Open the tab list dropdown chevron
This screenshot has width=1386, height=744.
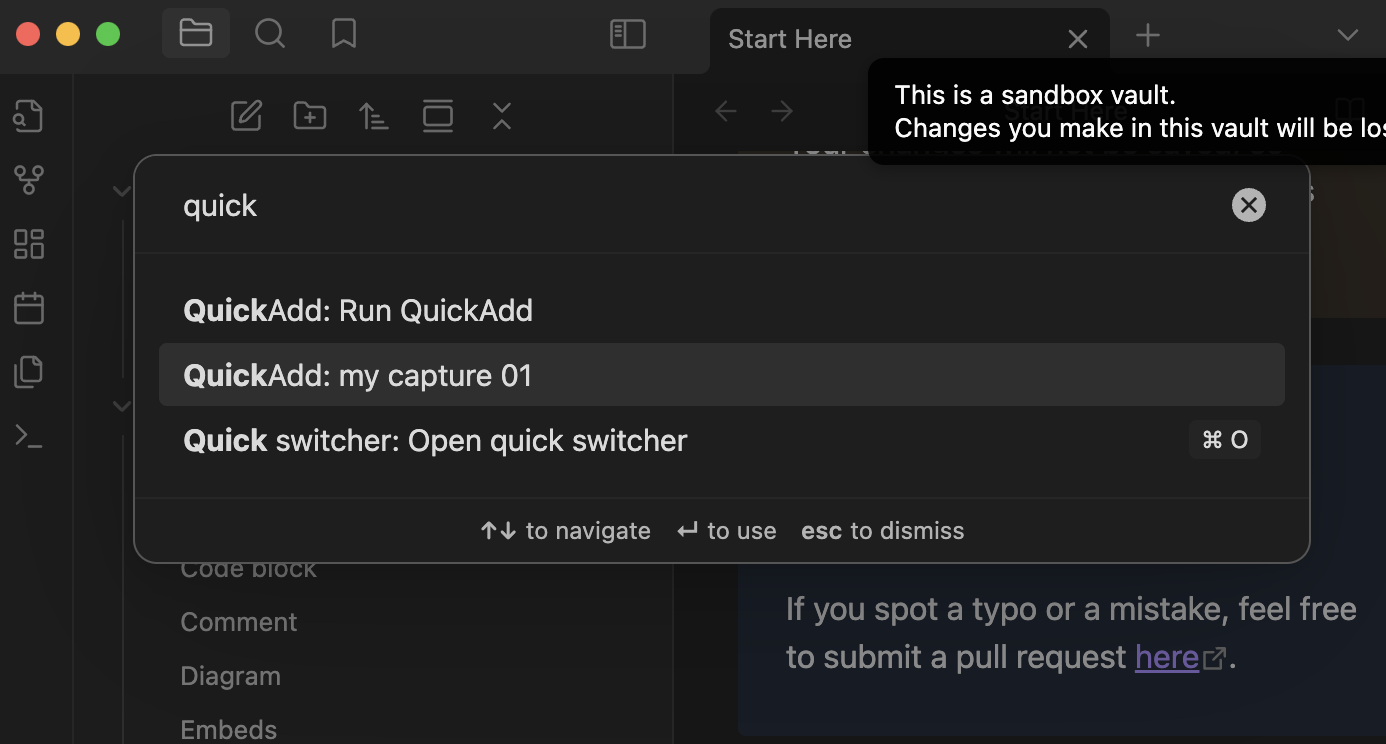coord(1347,36)
